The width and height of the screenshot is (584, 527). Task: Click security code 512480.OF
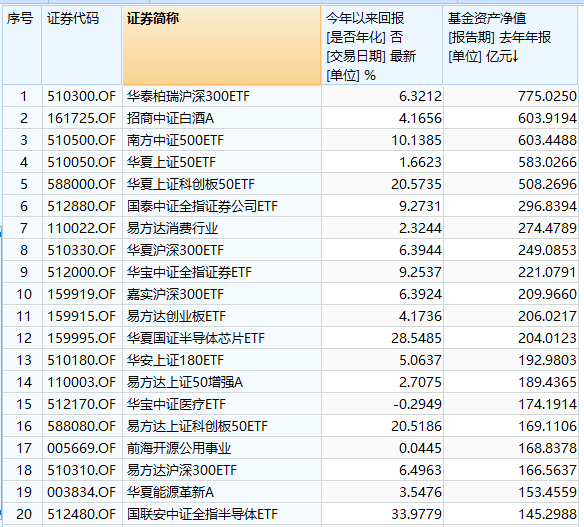tap(82, 514)
